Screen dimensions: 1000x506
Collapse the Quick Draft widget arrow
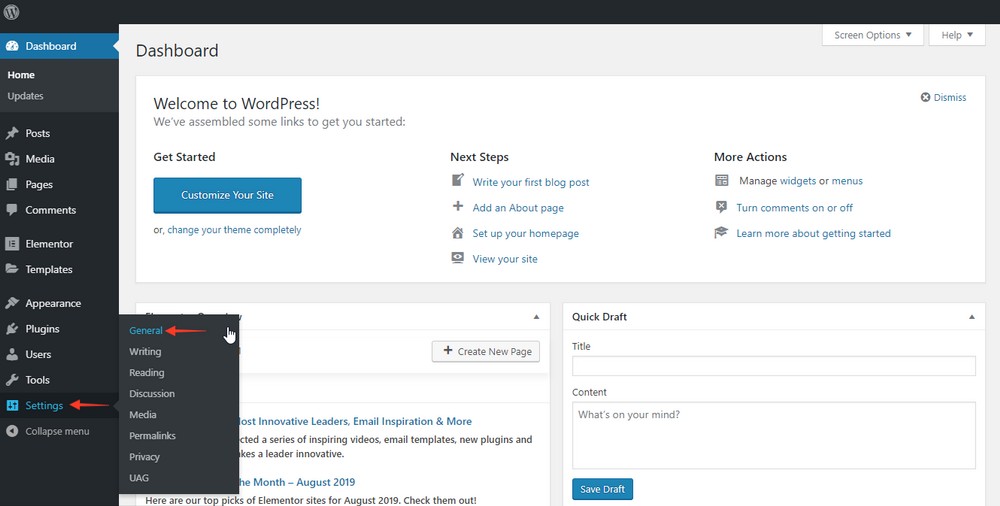(972, 316)
